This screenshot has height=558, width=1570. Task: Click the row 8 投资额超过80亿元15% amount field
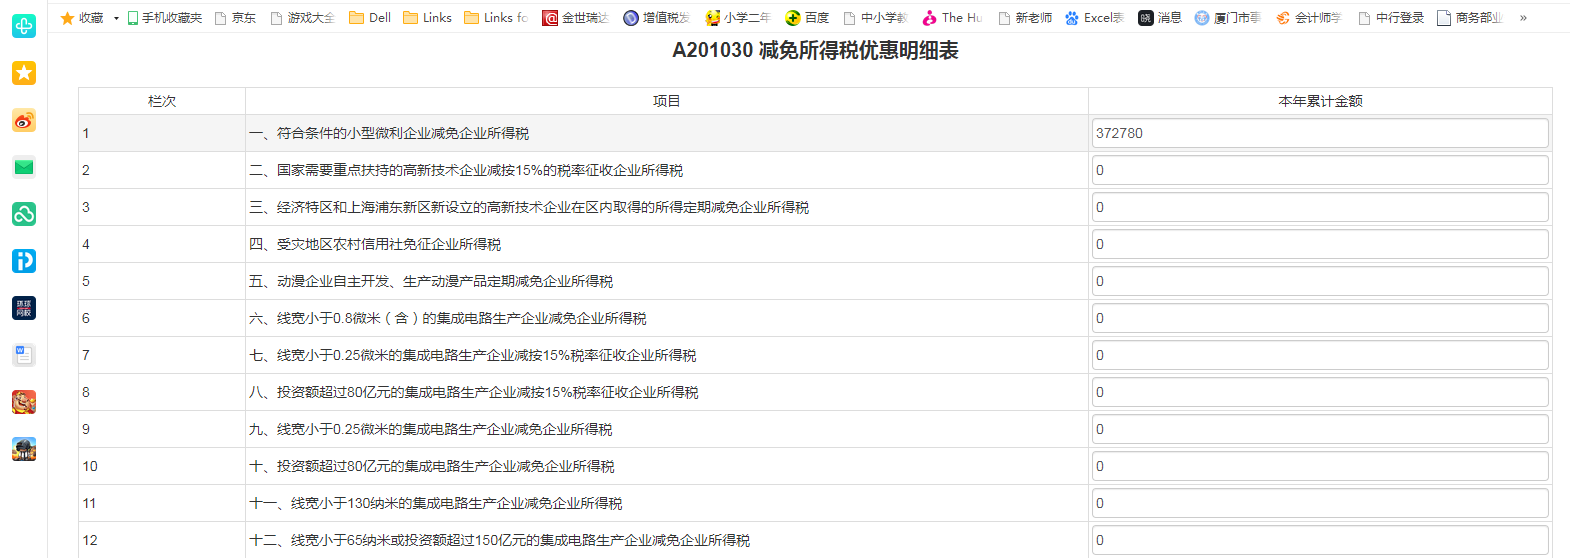[1320, 392]
